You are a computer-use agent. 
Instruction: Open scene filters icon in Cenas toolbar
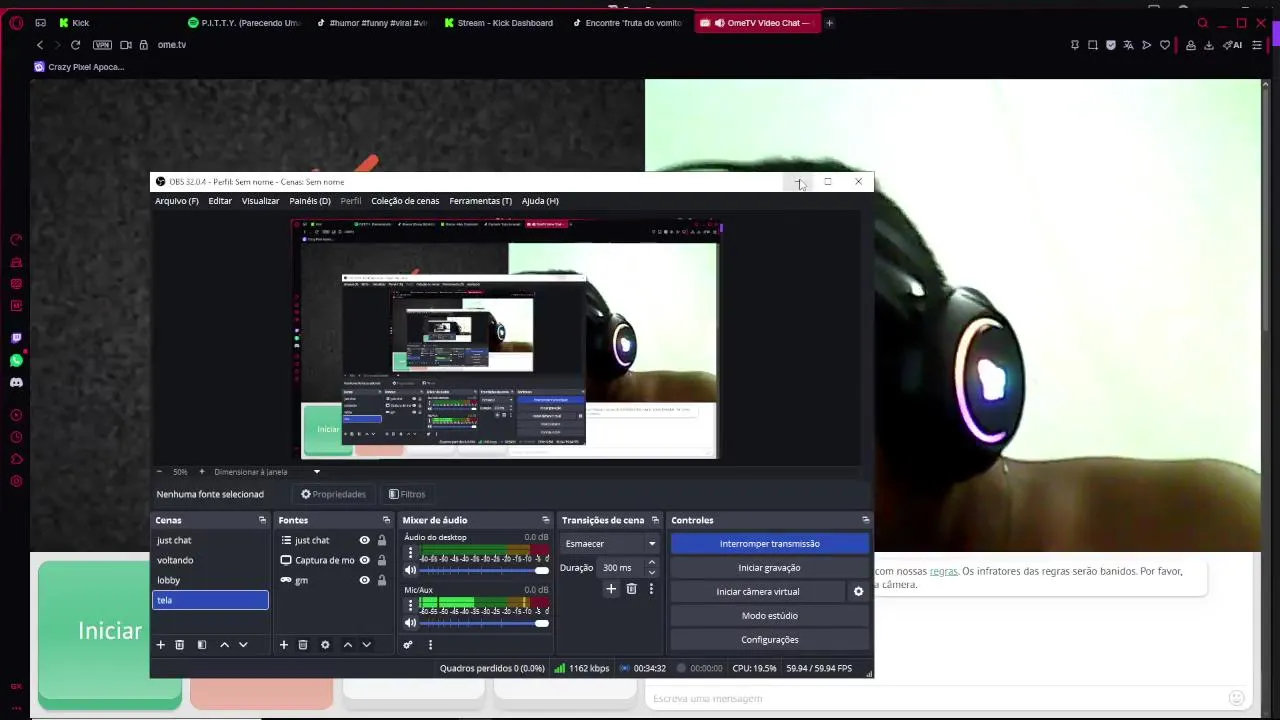pyautogui.click(x=201, y=645)
